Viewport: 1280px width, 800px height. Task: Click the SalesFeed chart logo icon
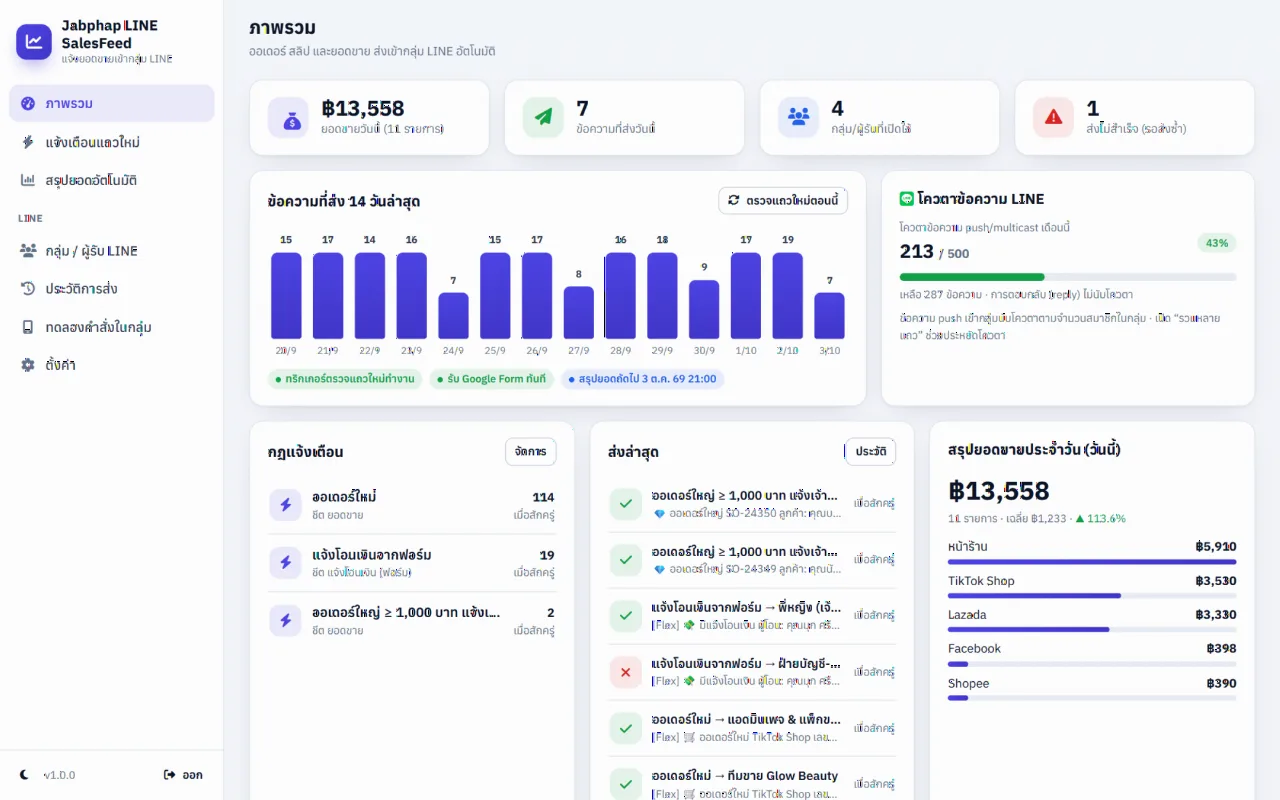click(34, 42)
